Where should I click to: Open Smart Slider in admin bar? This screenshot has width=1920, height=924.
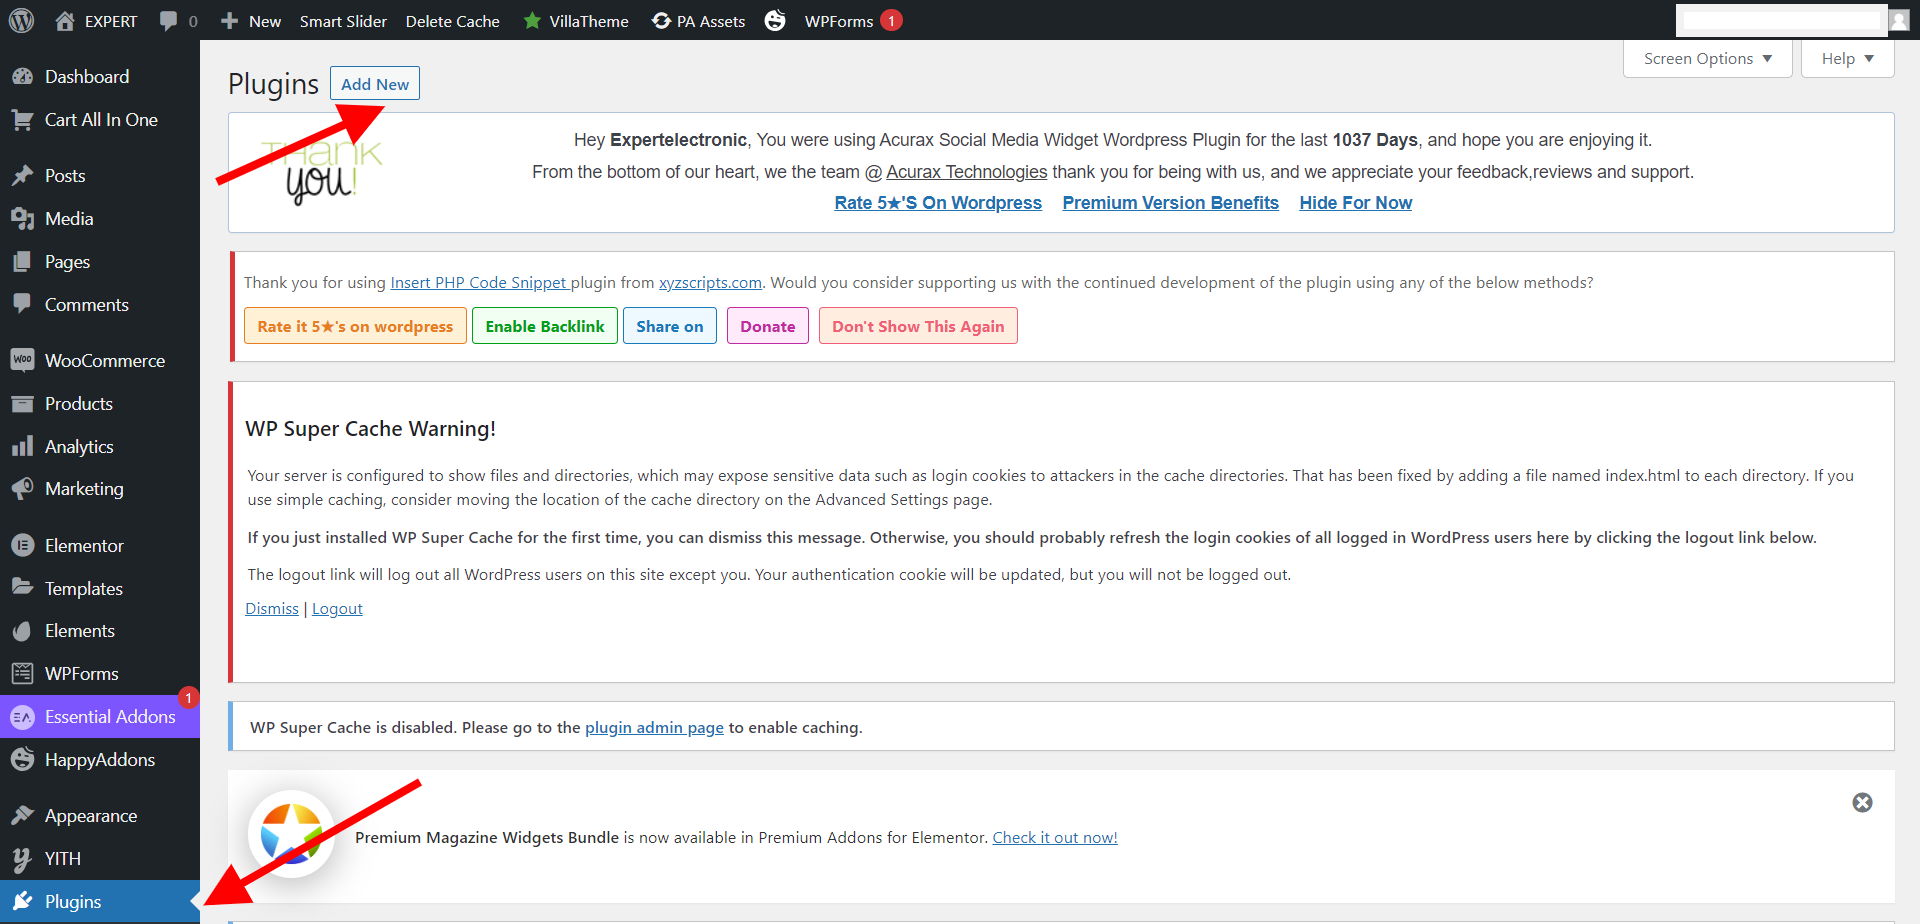[x=343, y=21]
